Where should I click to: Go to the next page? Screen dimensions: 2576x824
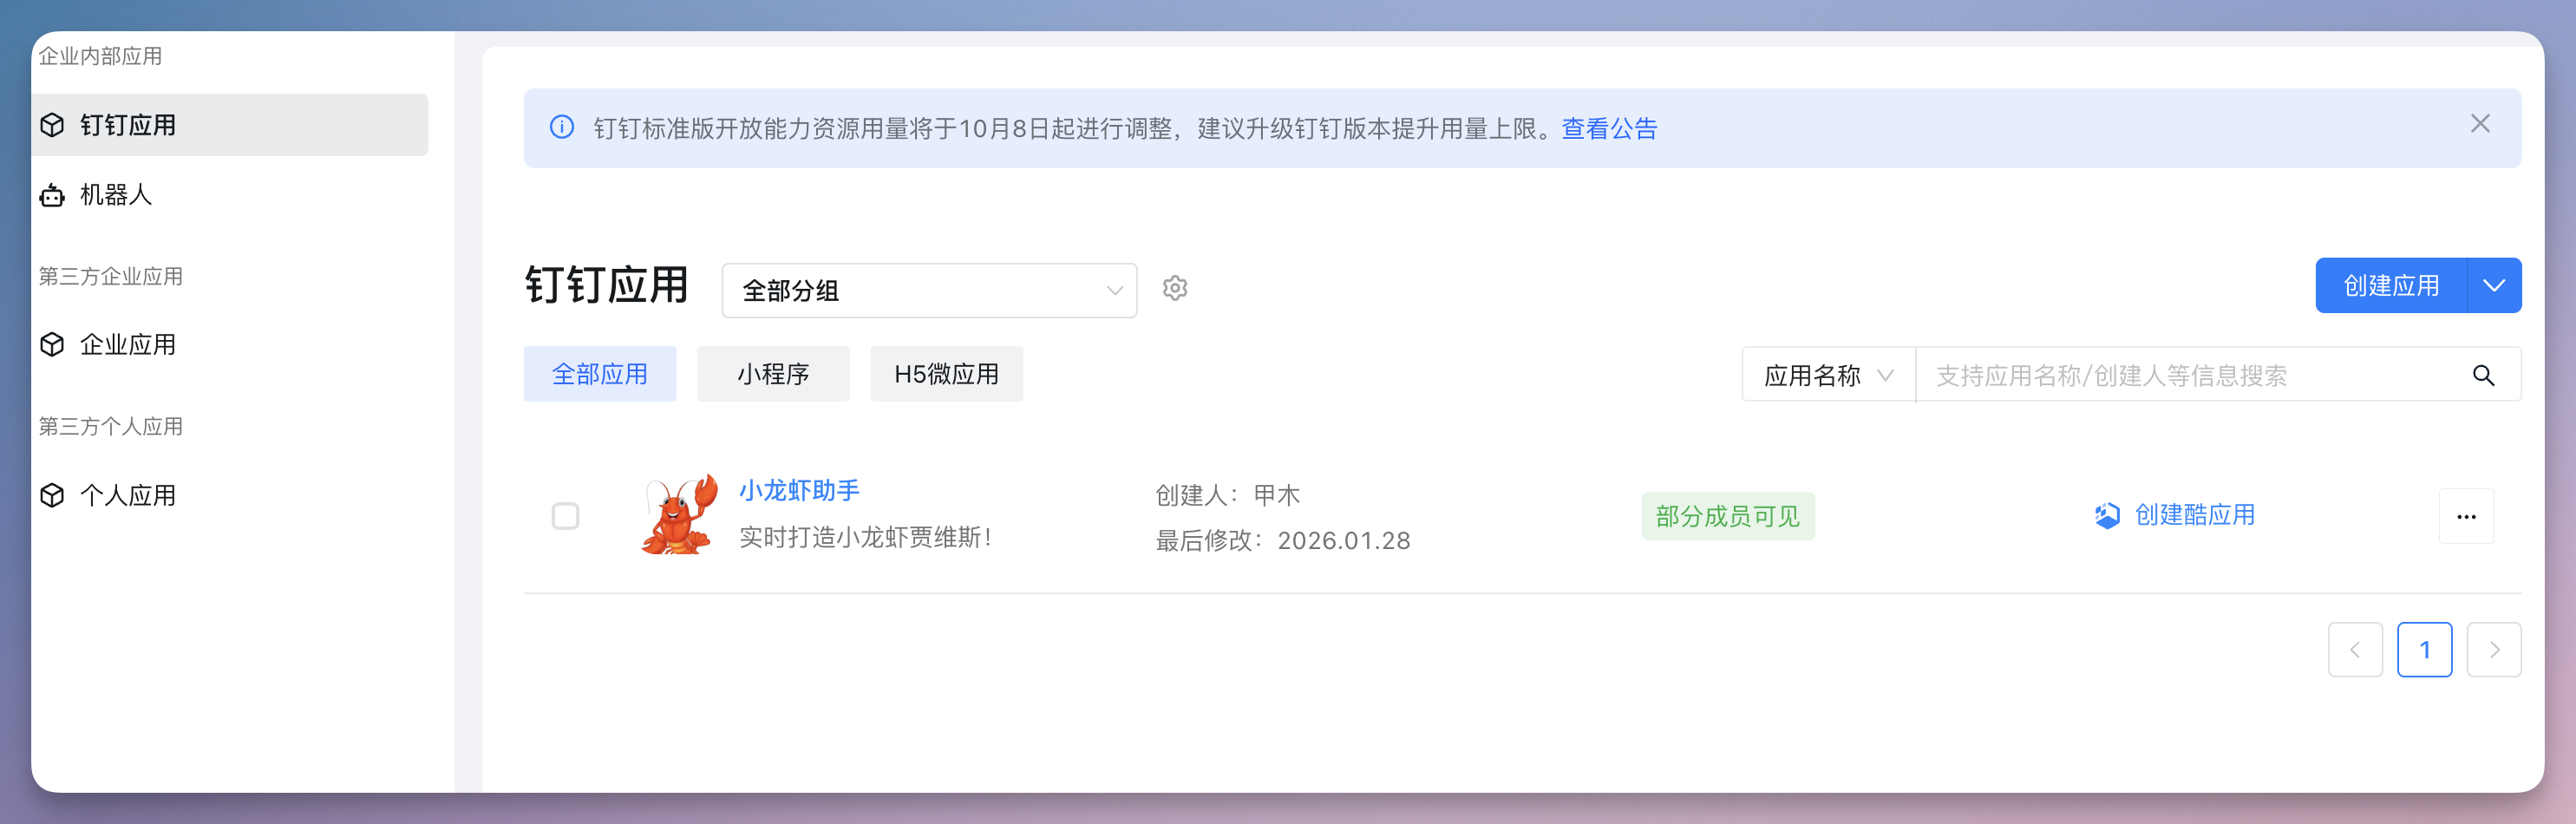(2494, 650)
